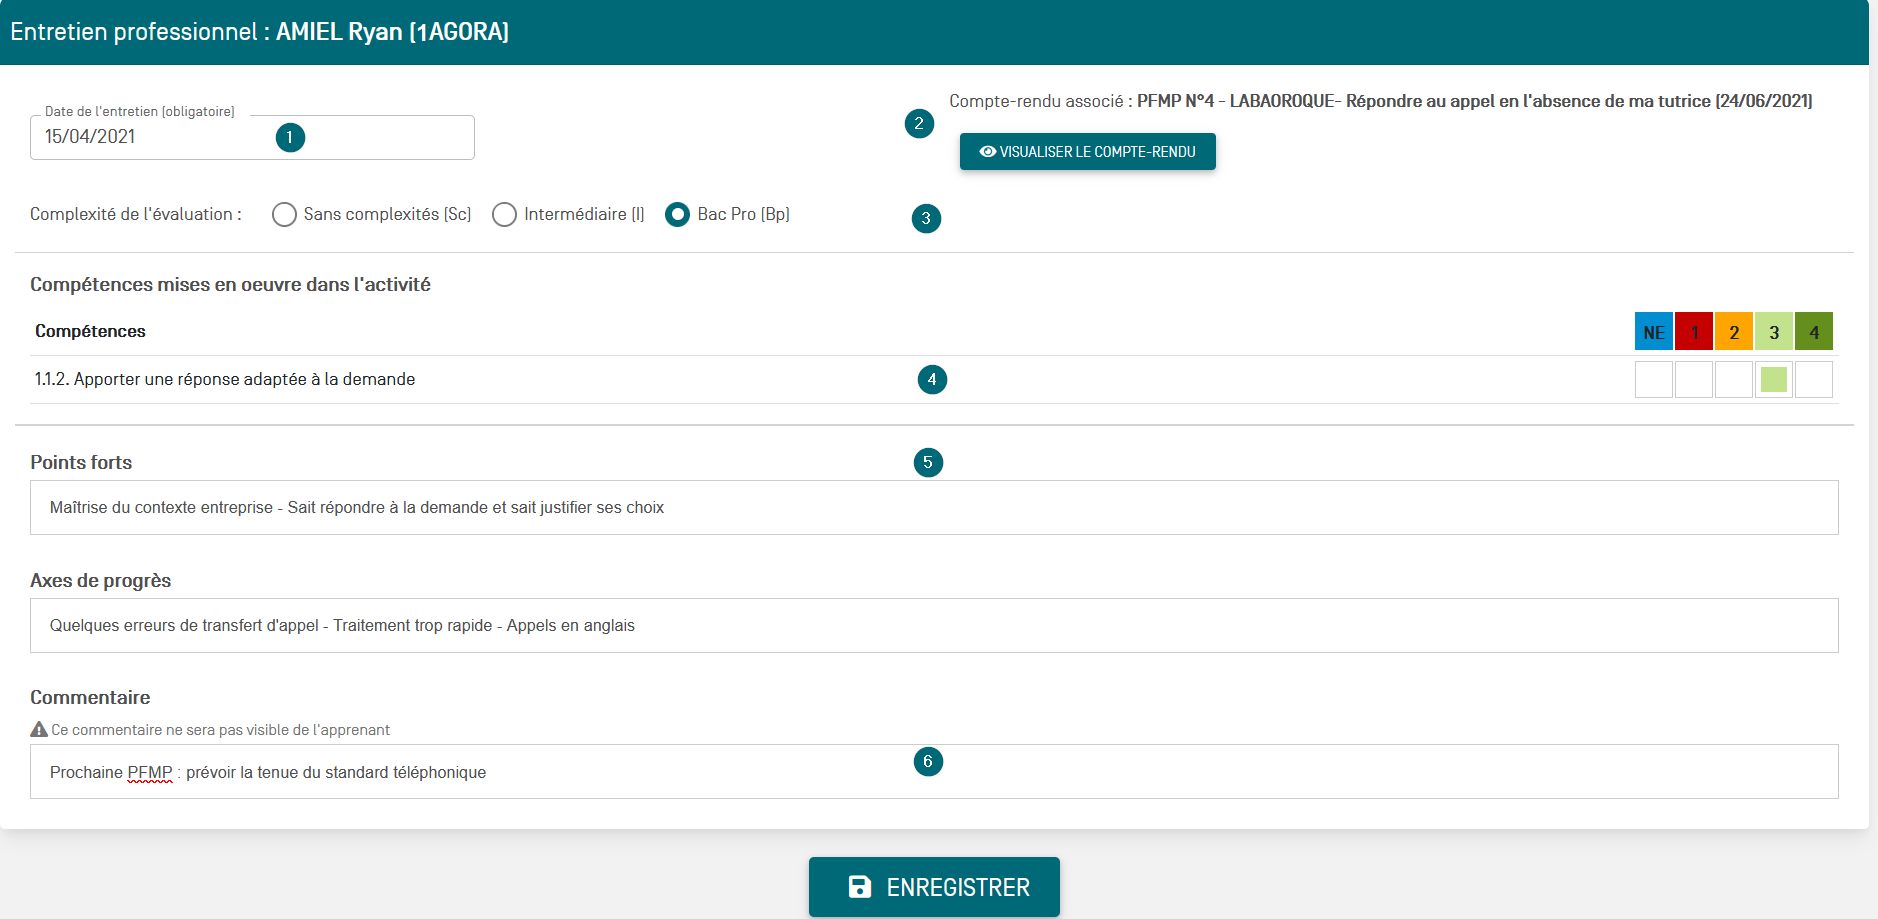Click the numbered marker 2 badge

click(919, 124)
